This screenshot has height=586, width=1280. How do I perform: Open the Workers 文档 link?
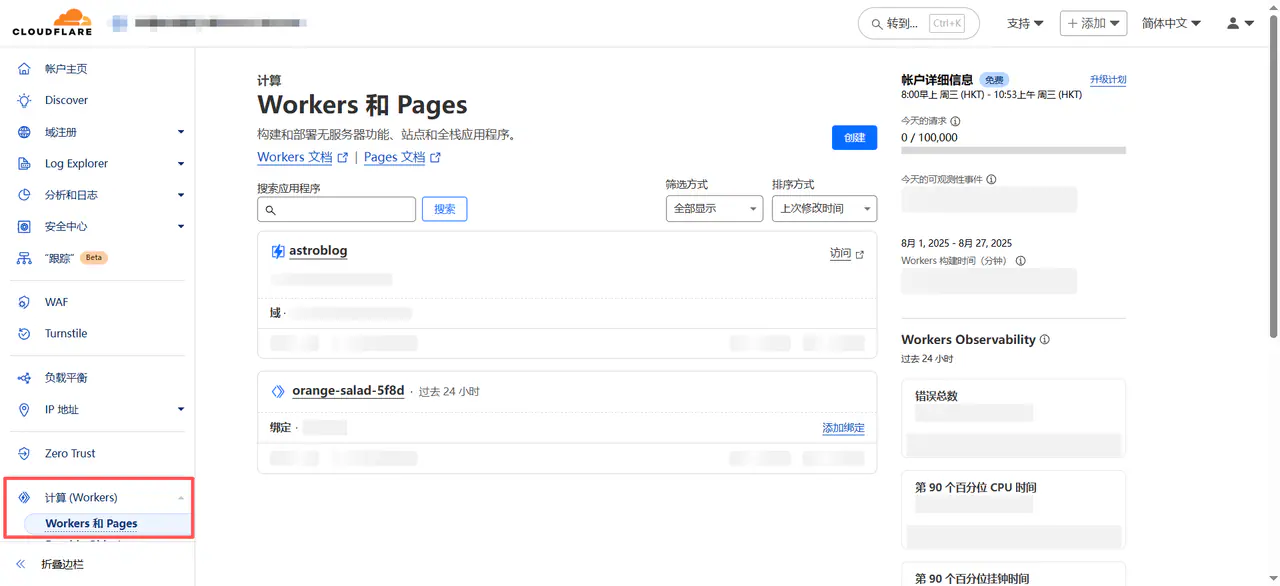[294, 157]
